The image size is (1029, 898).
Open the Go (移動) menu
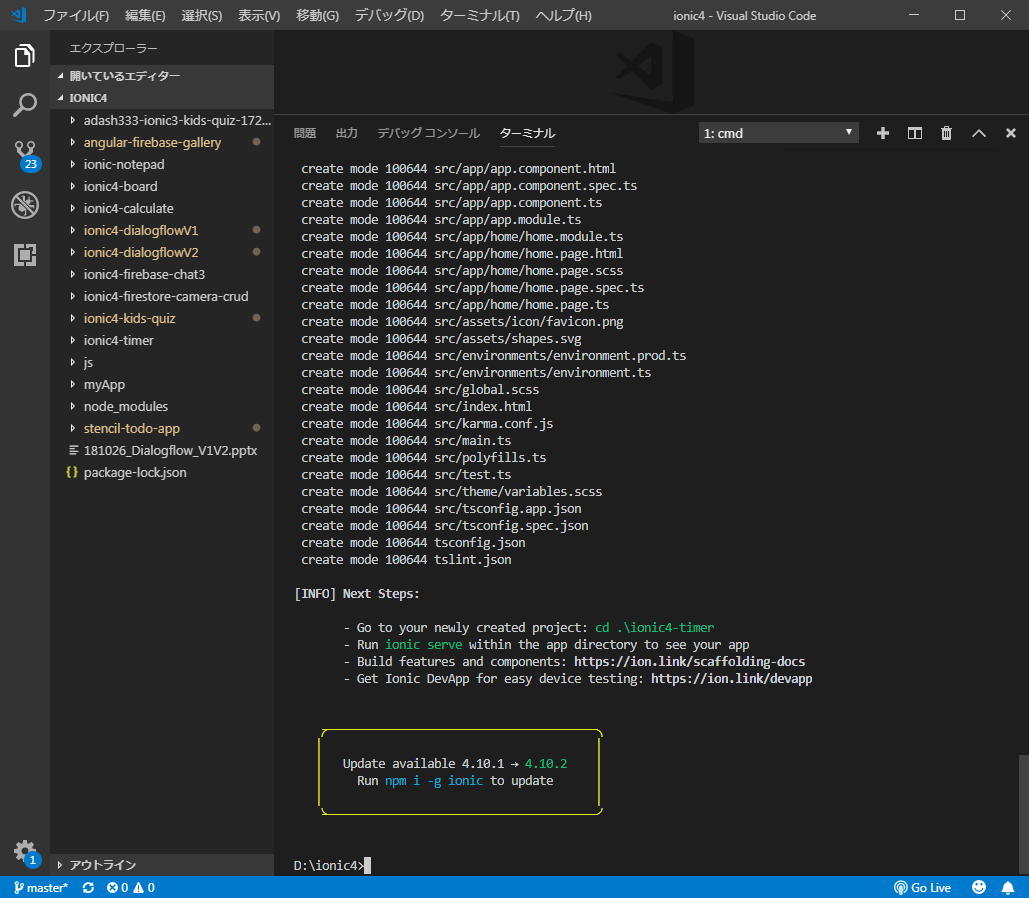click(318, 15)
